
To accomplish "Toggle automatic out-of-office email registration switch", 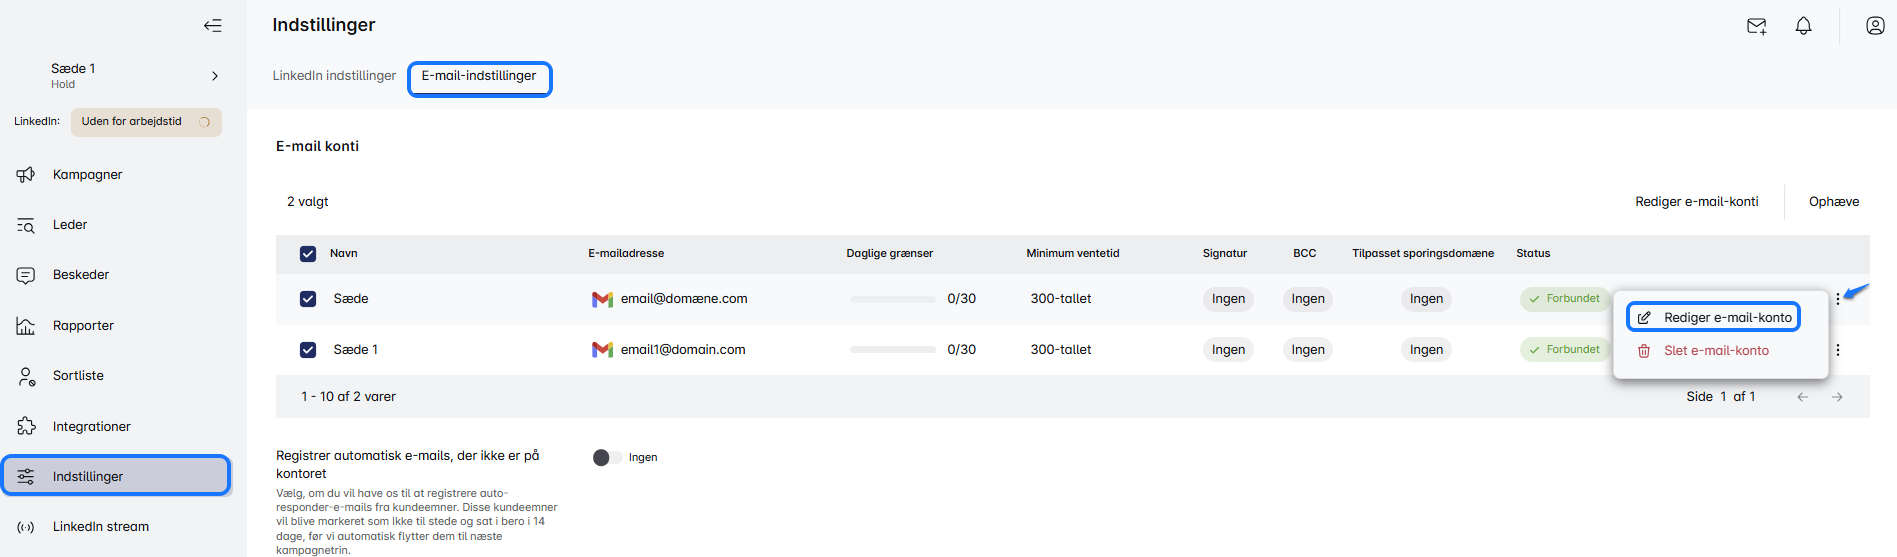I will pos(607,458).
